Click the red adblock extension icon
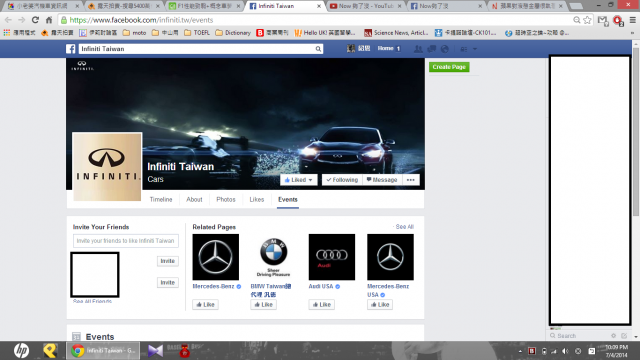Screen dimensions: 640x360 click(x=618, y=20)
